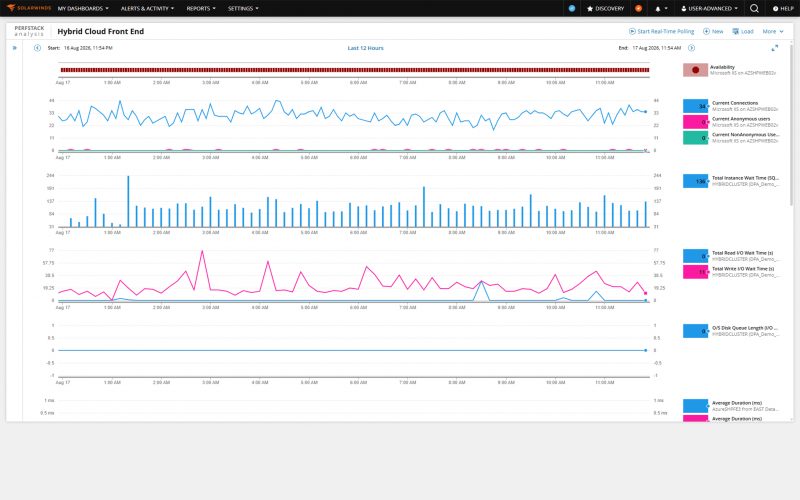Click the Hybrid Cloud Front End title
Image resolution: width=800 pixels, height=500 pixels.
[101, 31]
